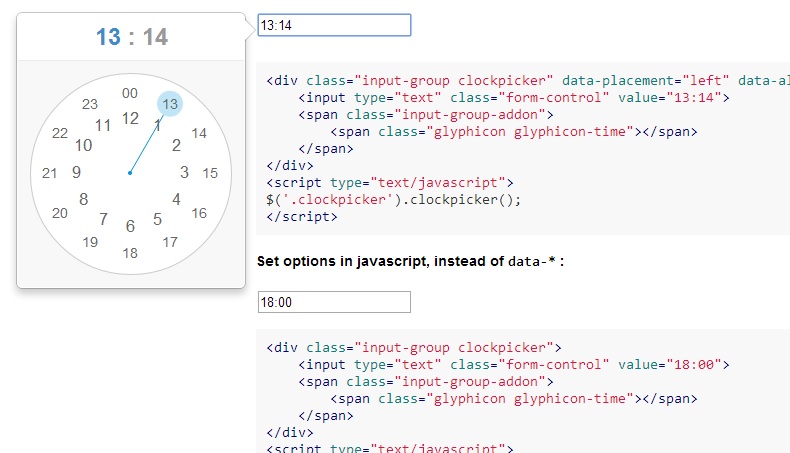This screenshot has width=790, height=453.
Task: Choose hour 23 on the outer ring
Action: (90, 104)
